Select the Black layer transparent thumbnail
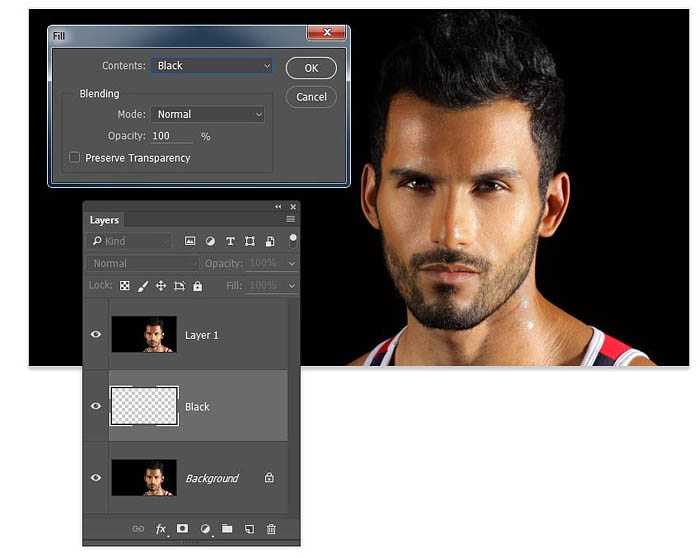 coord(144,406)
